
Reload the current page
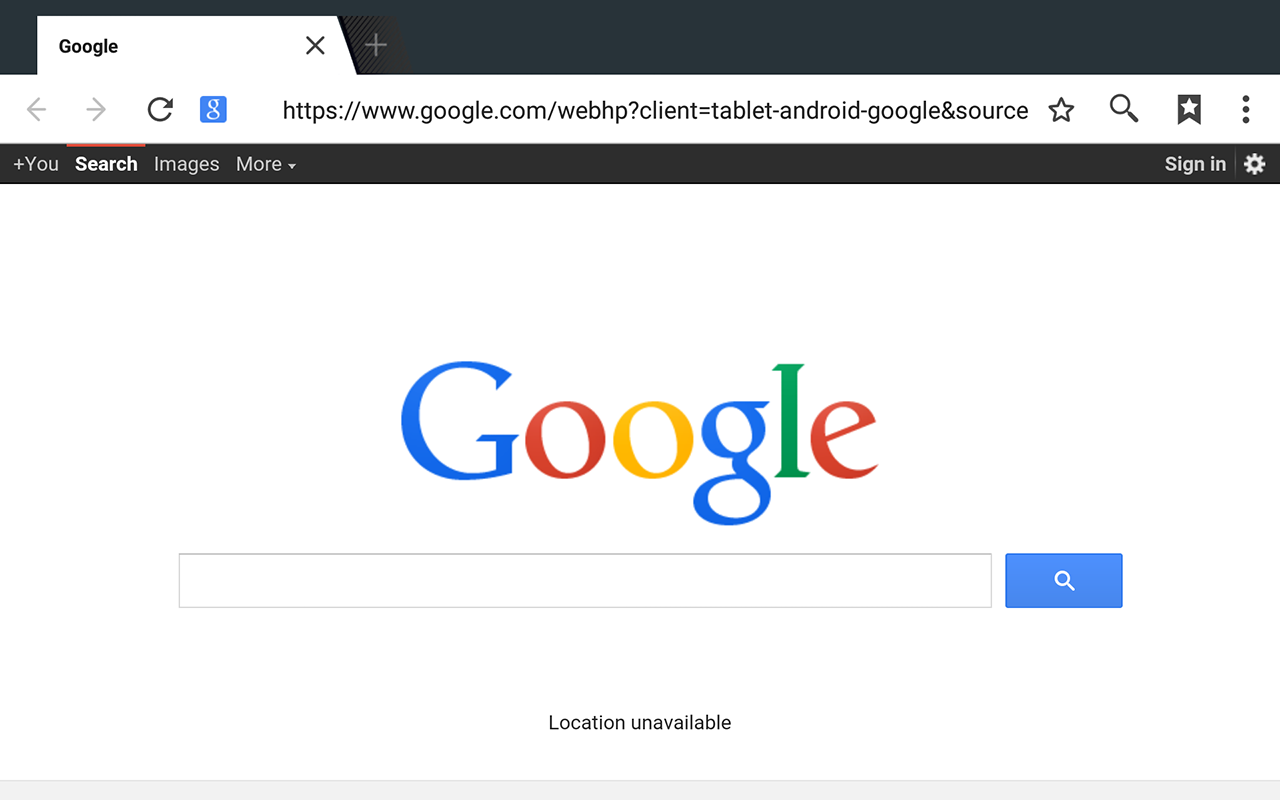[x=160, y=109]
